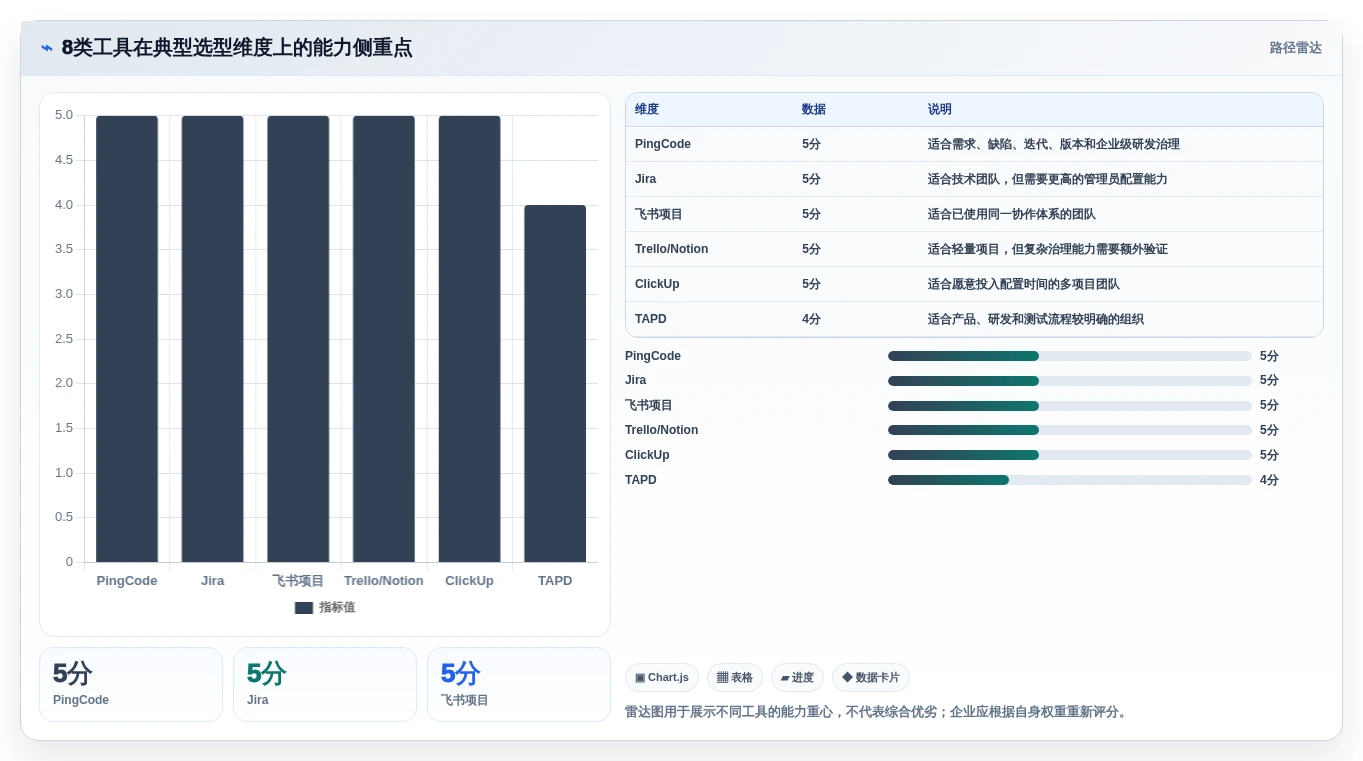The image size is (1363, 761).
Task: Click the lightning icon beside the title
Action: 46,48
